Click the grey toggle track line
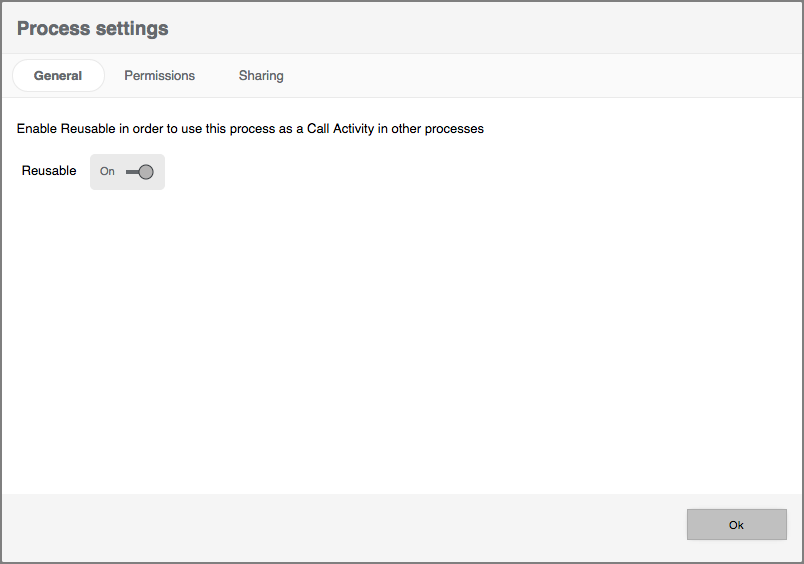 (132, 172)
